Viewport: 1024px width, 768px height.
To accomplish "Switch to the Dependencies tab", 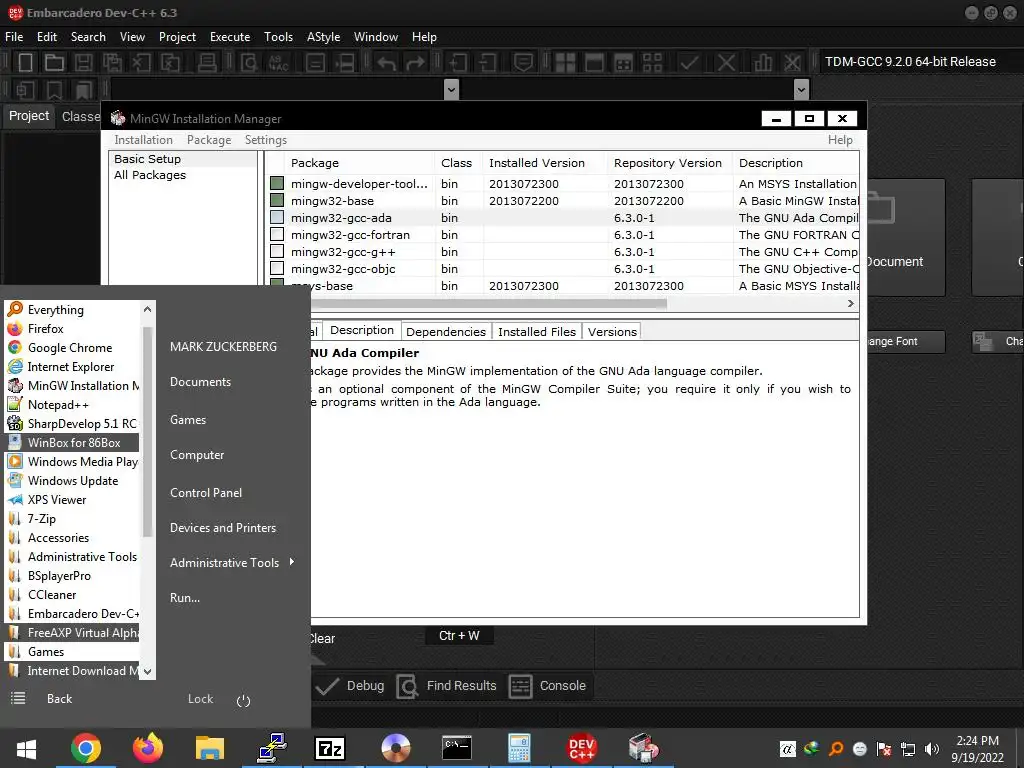I will (446, 332).
